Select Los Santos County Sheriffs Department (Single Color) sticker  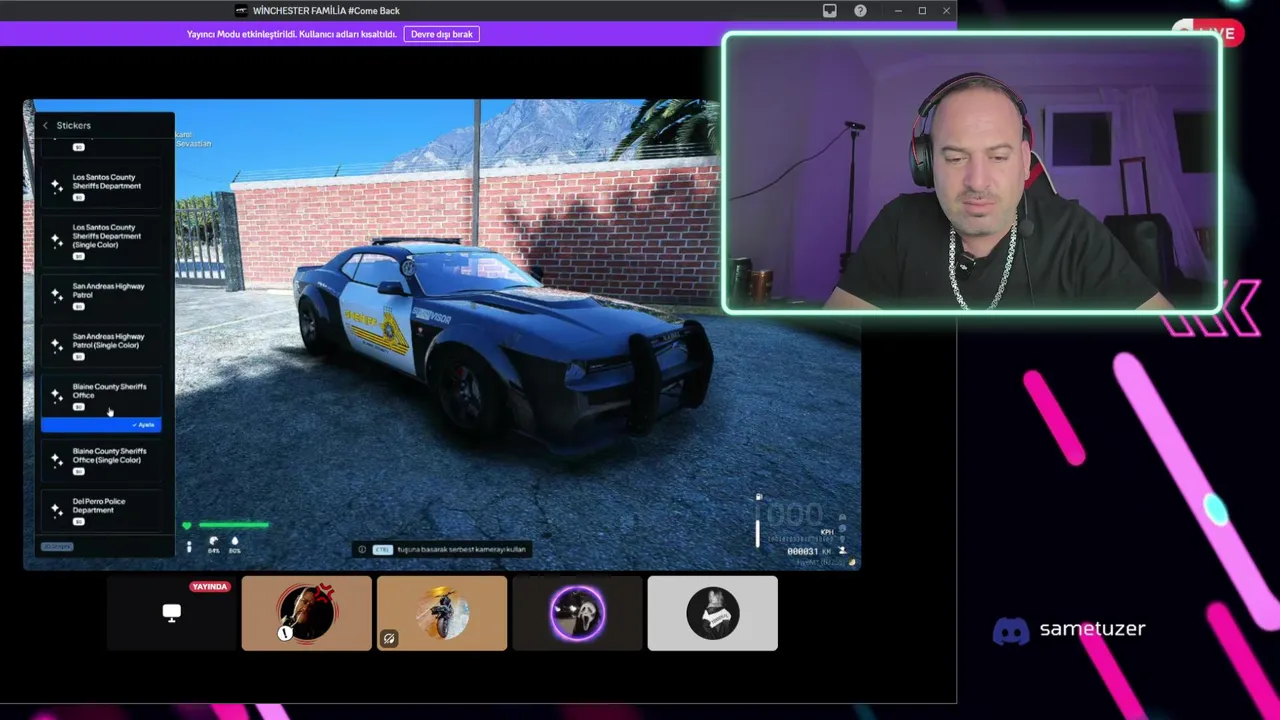coord(101,241)
